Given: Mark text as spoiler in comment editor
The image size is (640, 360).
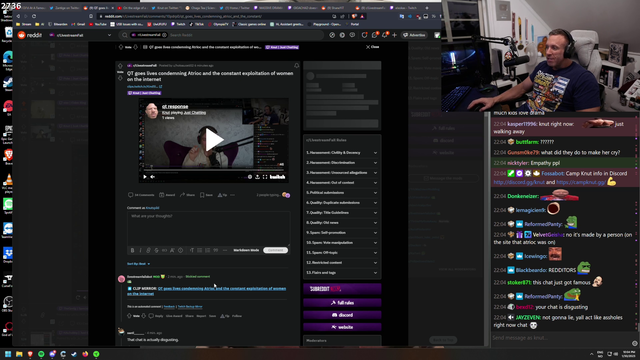Looking at the screenshot, I should point(180,250).
